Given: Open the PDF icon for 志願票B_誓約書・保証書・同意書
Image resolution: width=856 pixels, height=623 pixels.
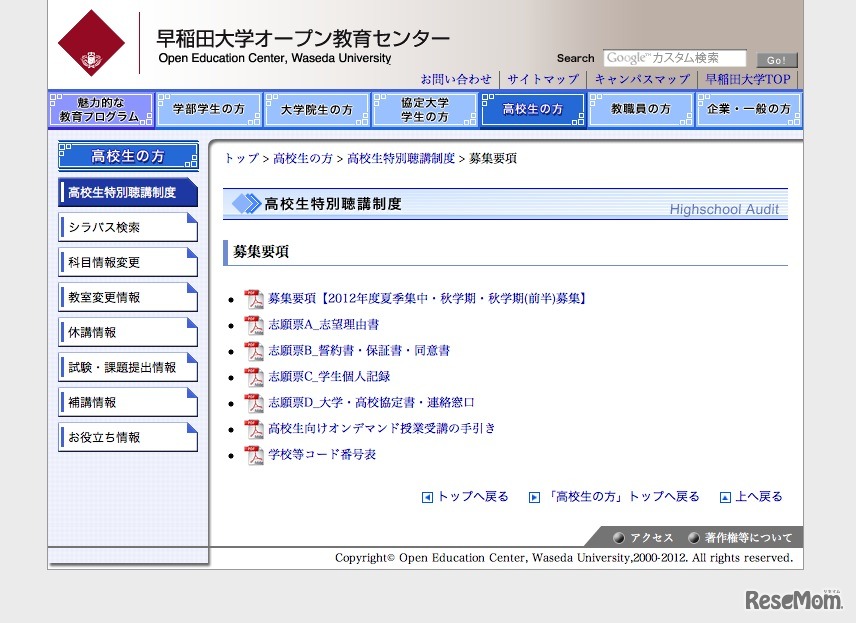Looking at the screenshot, I should point(253,351).
